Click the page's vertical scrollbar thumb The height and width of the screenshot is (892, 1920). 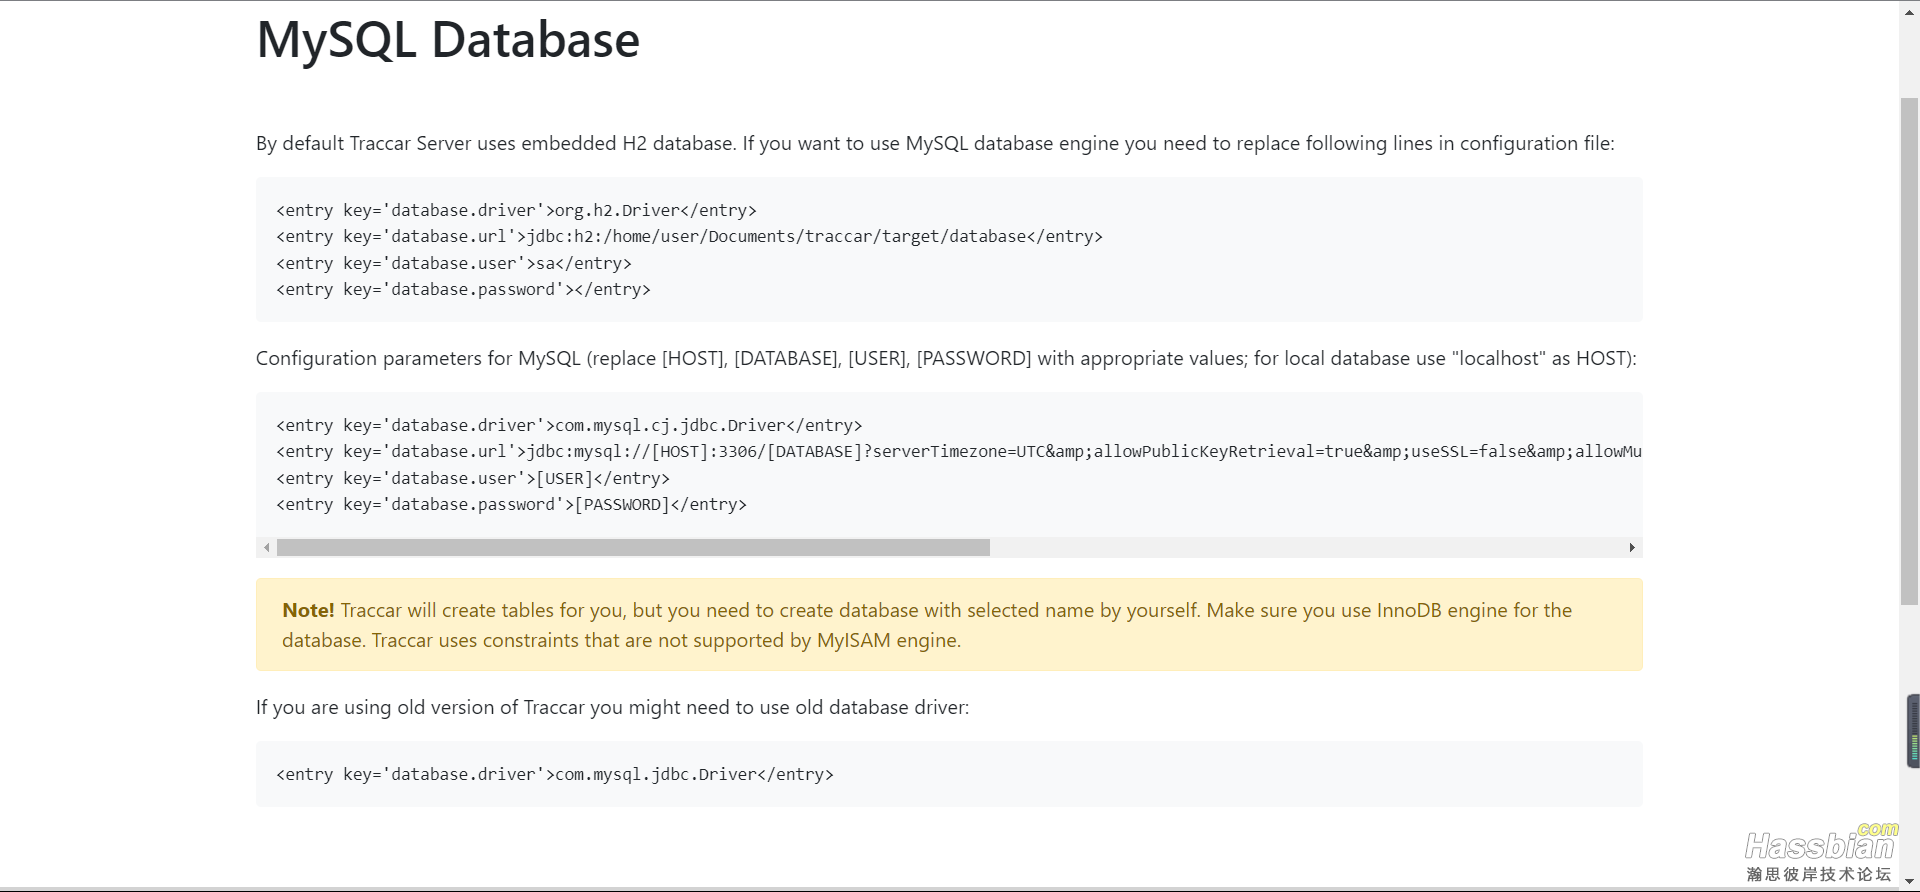coord(1909,351)
